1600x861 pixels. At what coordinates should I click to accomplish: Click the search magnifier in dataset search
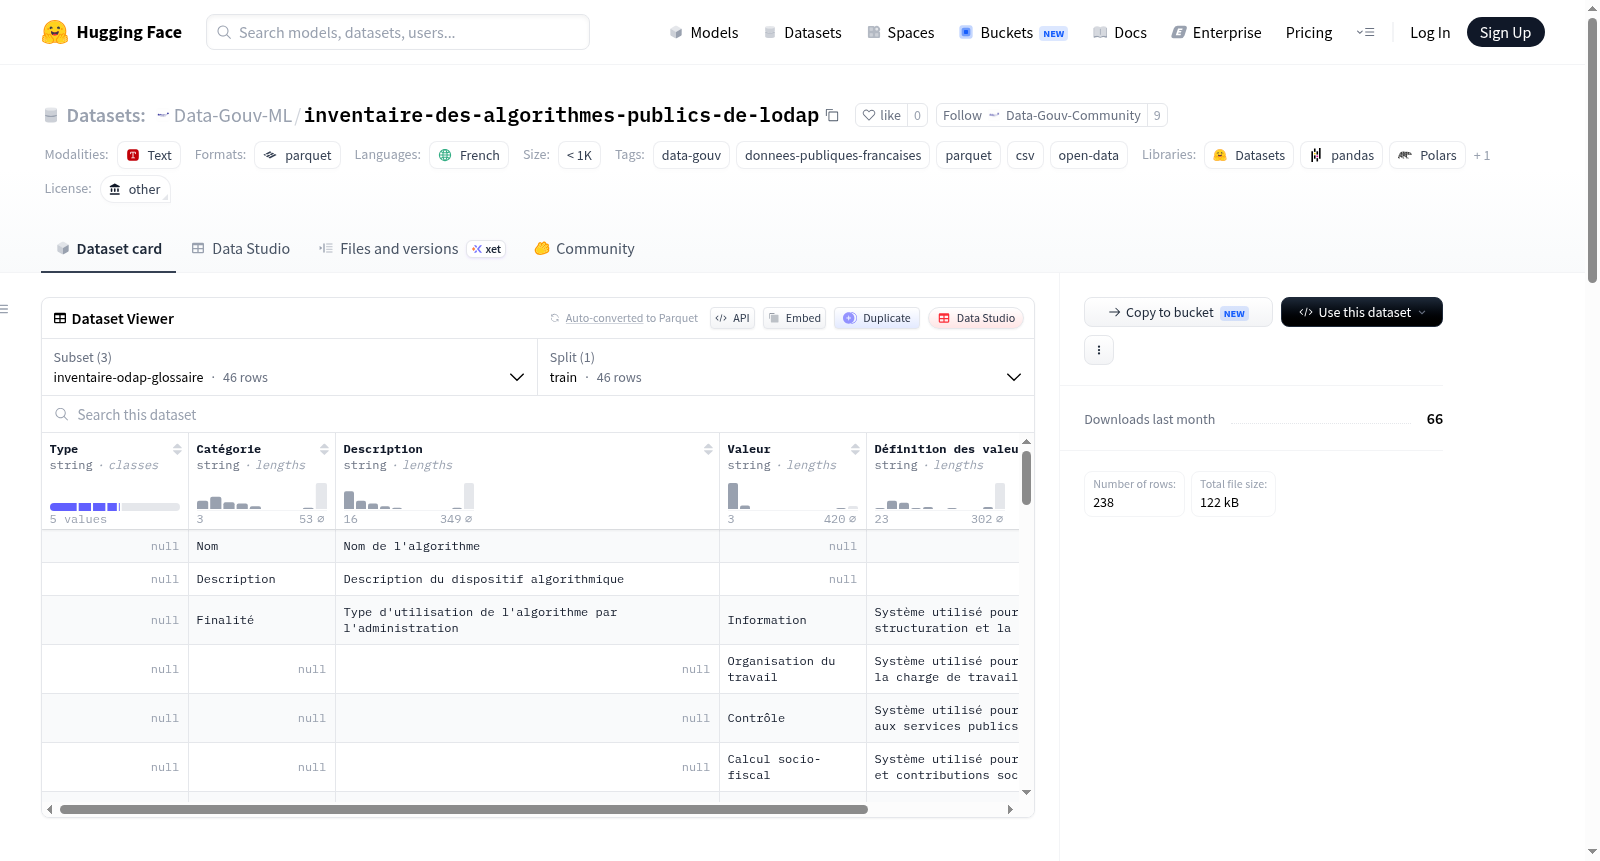pyautogui.click(x=62, y=414)
